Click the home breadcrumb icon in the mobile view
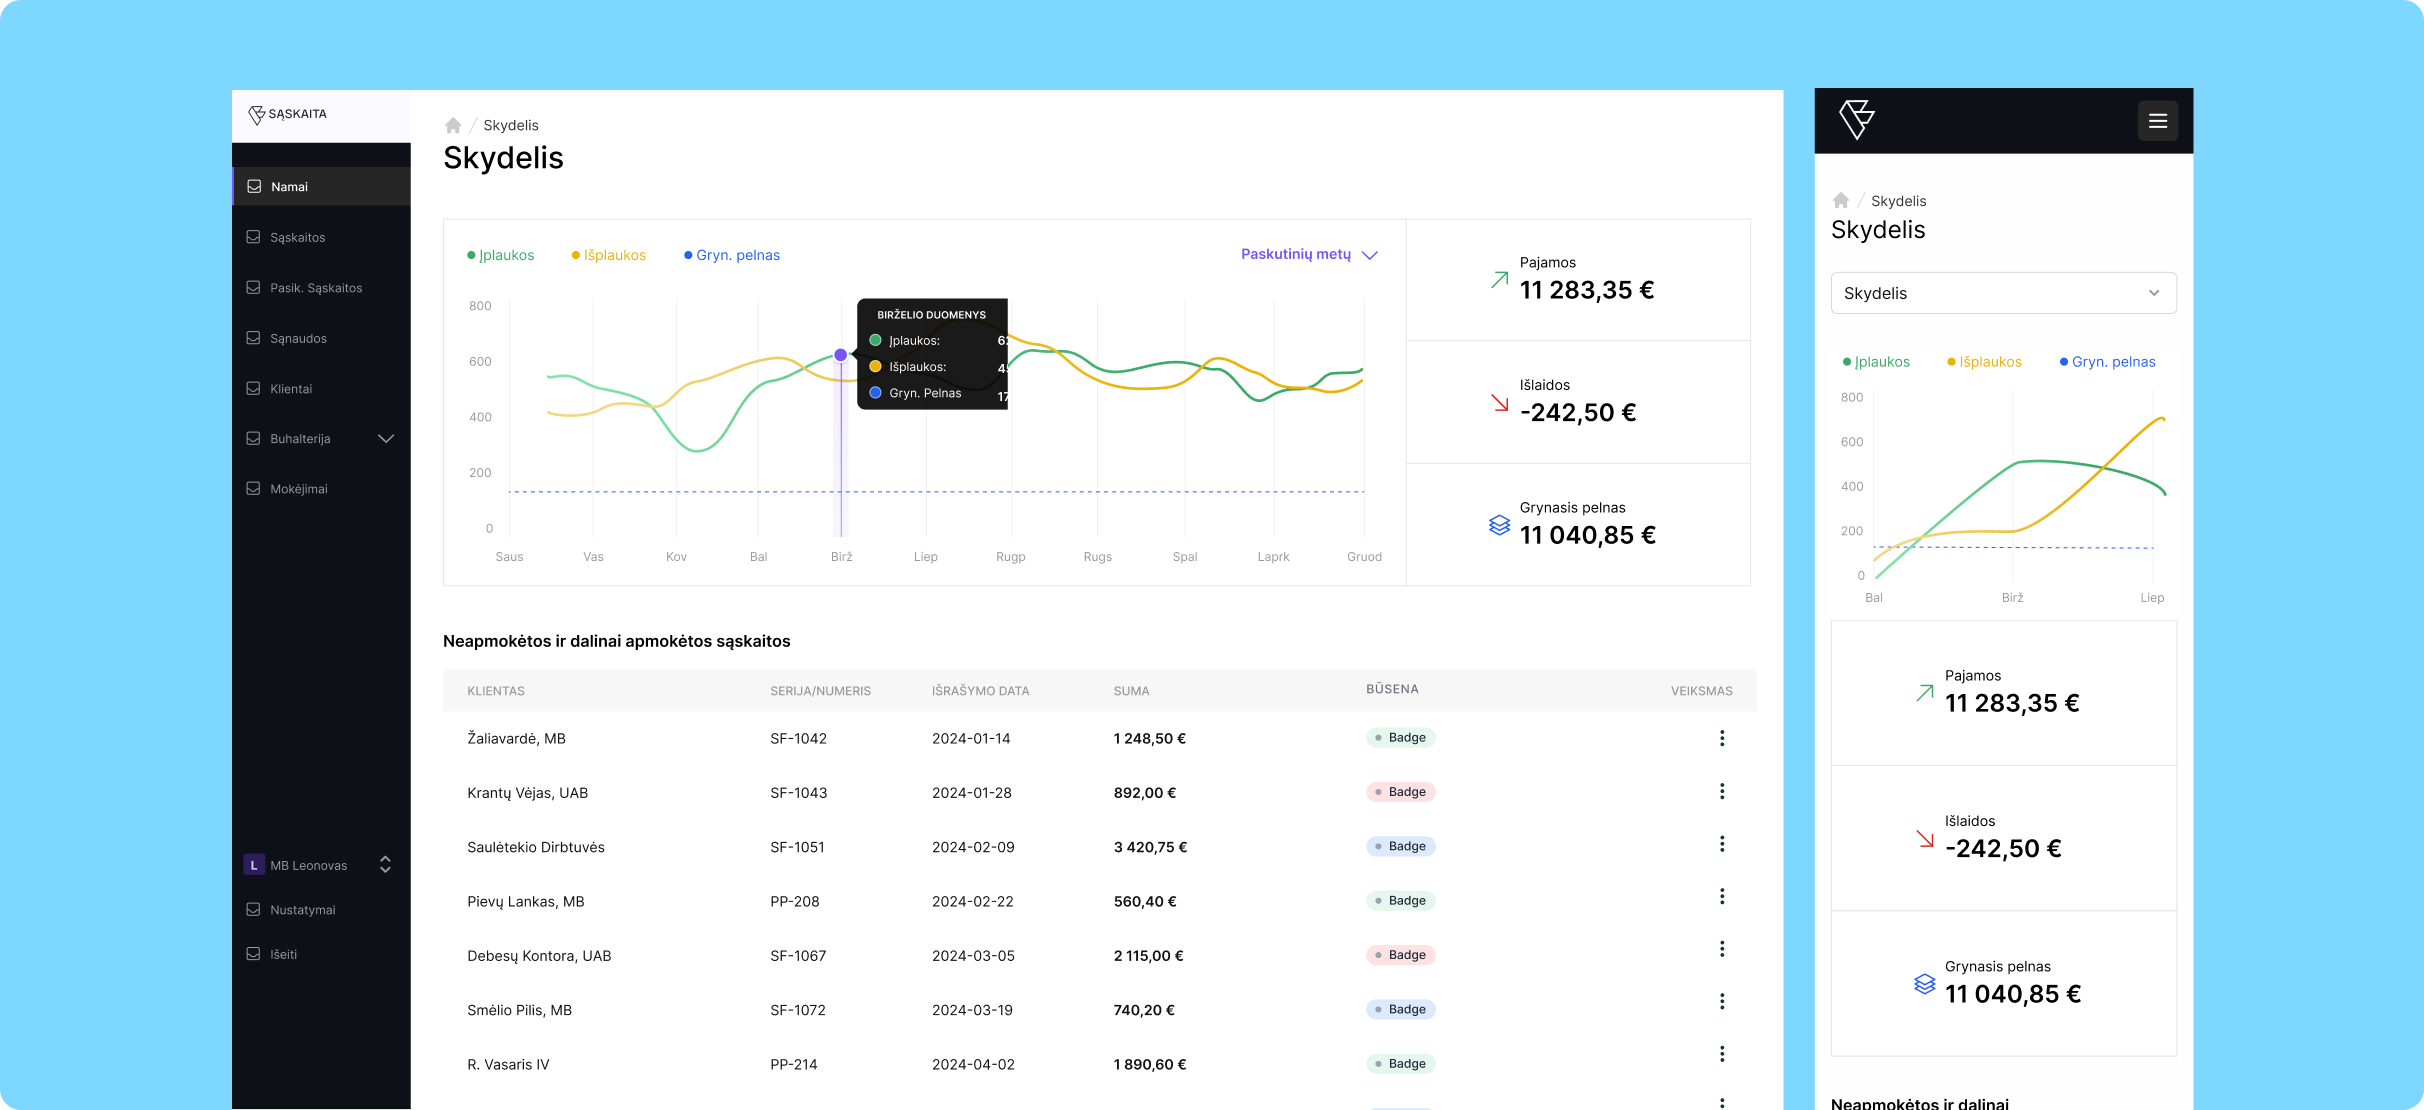The width and height of the screenshot is (2424, 1110). (x=1841, y=200)
